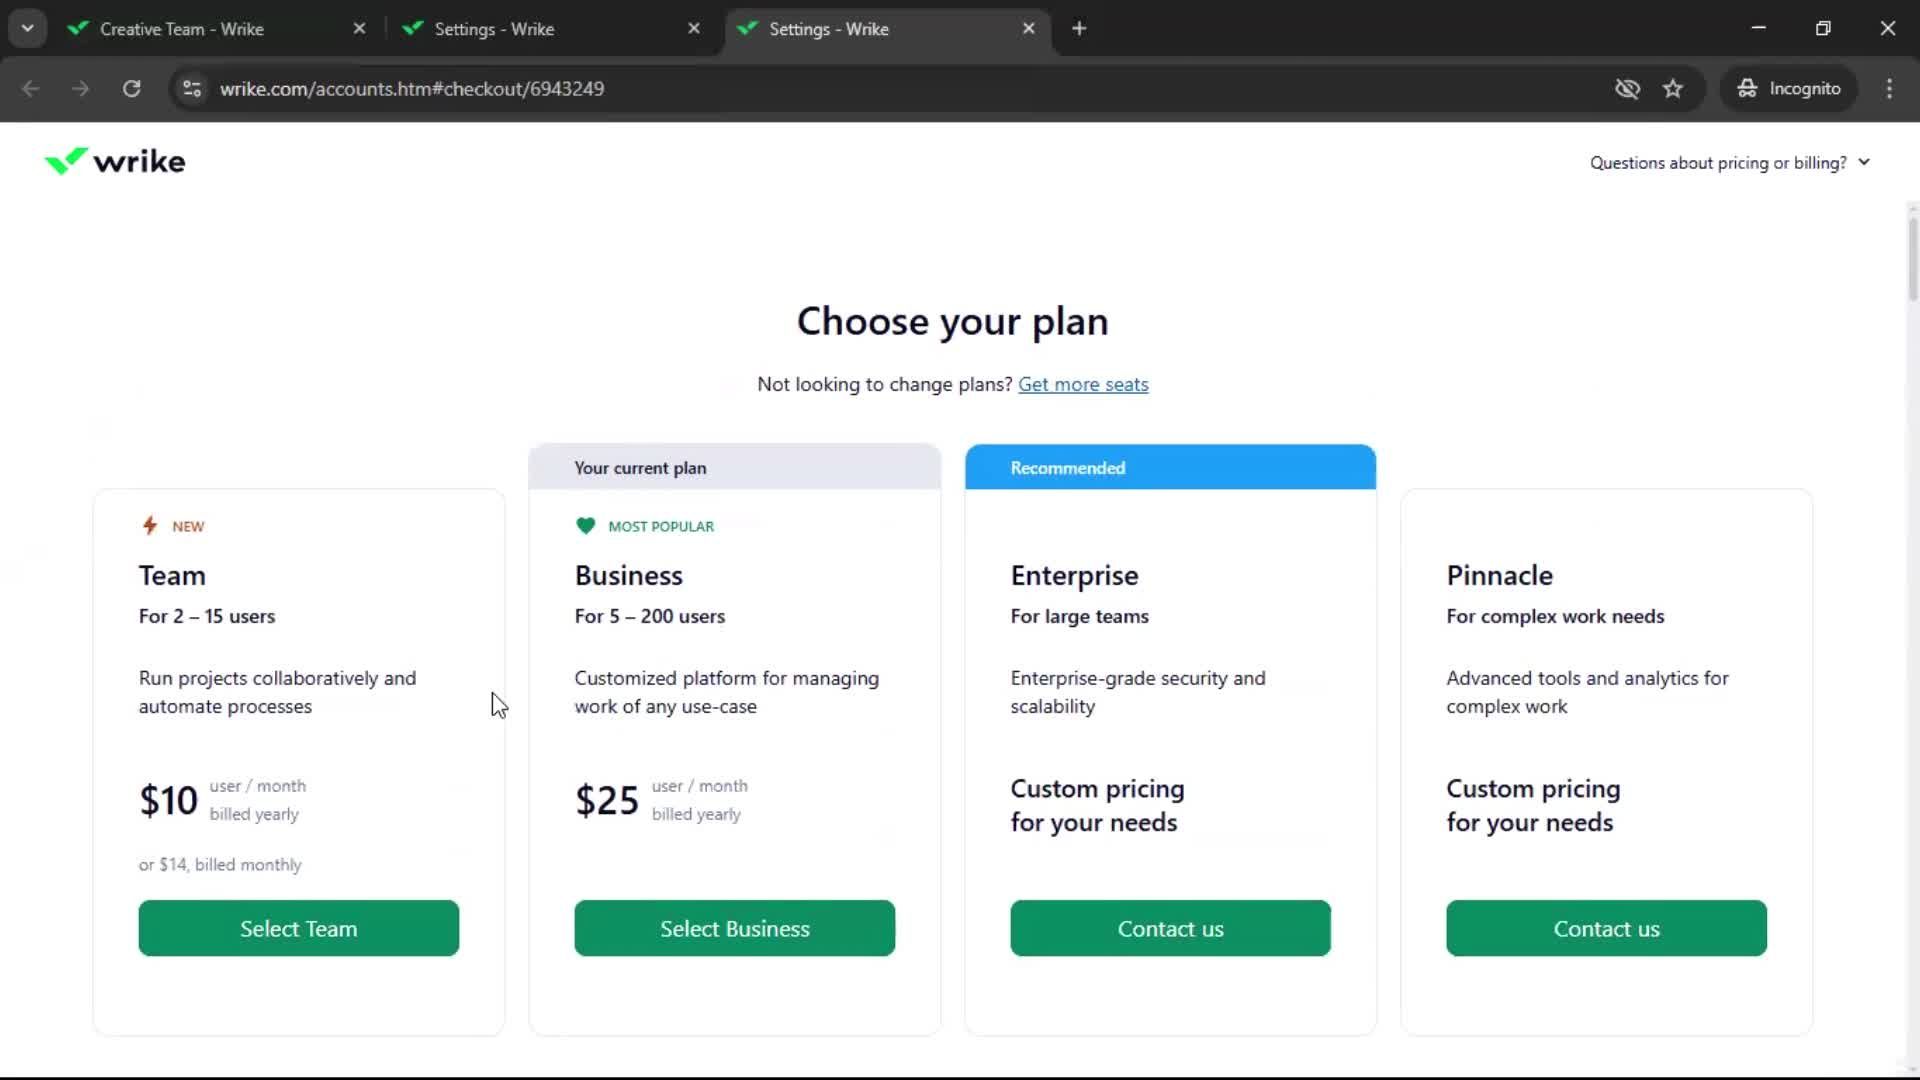Click the Pinnacle plan title
The height and width of the screenshot is (1080, 1920).
tap(1500, 576)
